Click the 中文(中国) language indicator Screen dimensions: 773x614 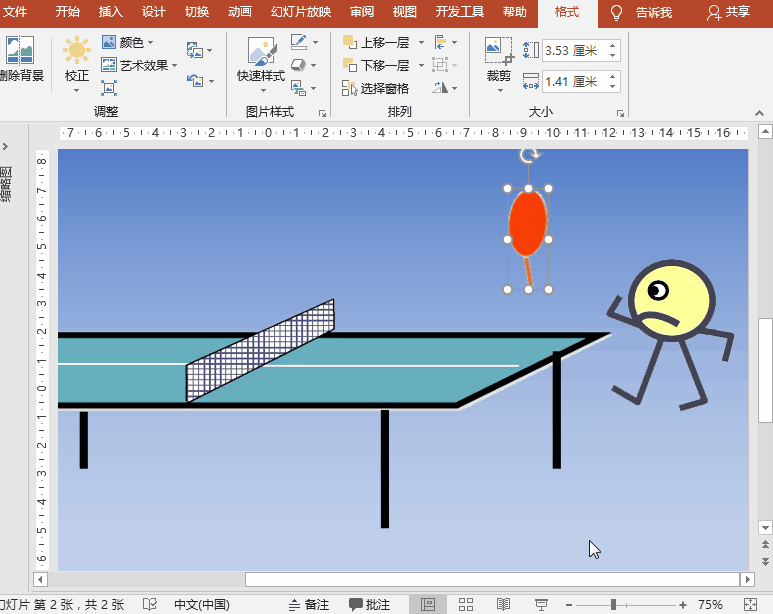click(x=202, y=605)
